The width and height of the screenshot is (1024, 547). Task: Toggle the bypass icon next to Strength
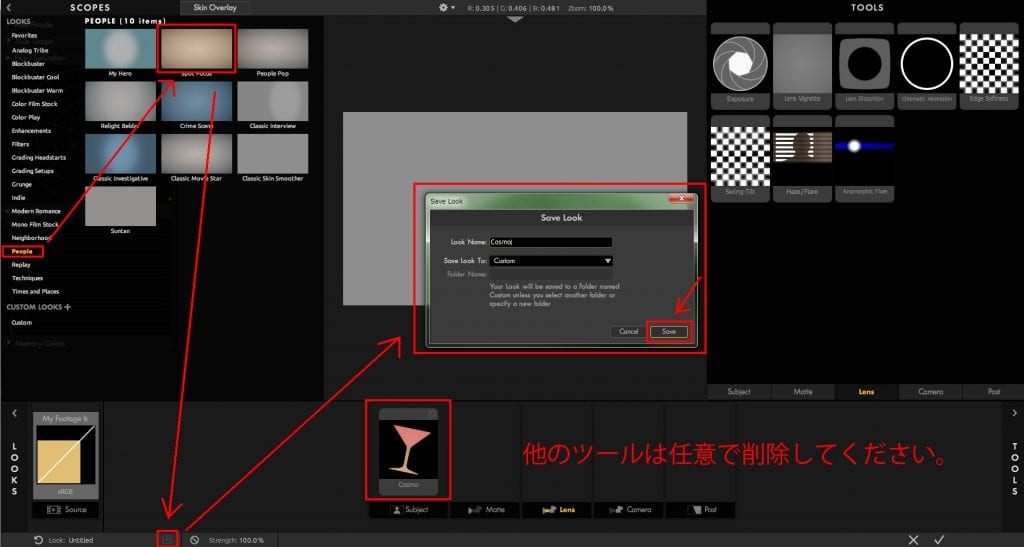point(194,539)
